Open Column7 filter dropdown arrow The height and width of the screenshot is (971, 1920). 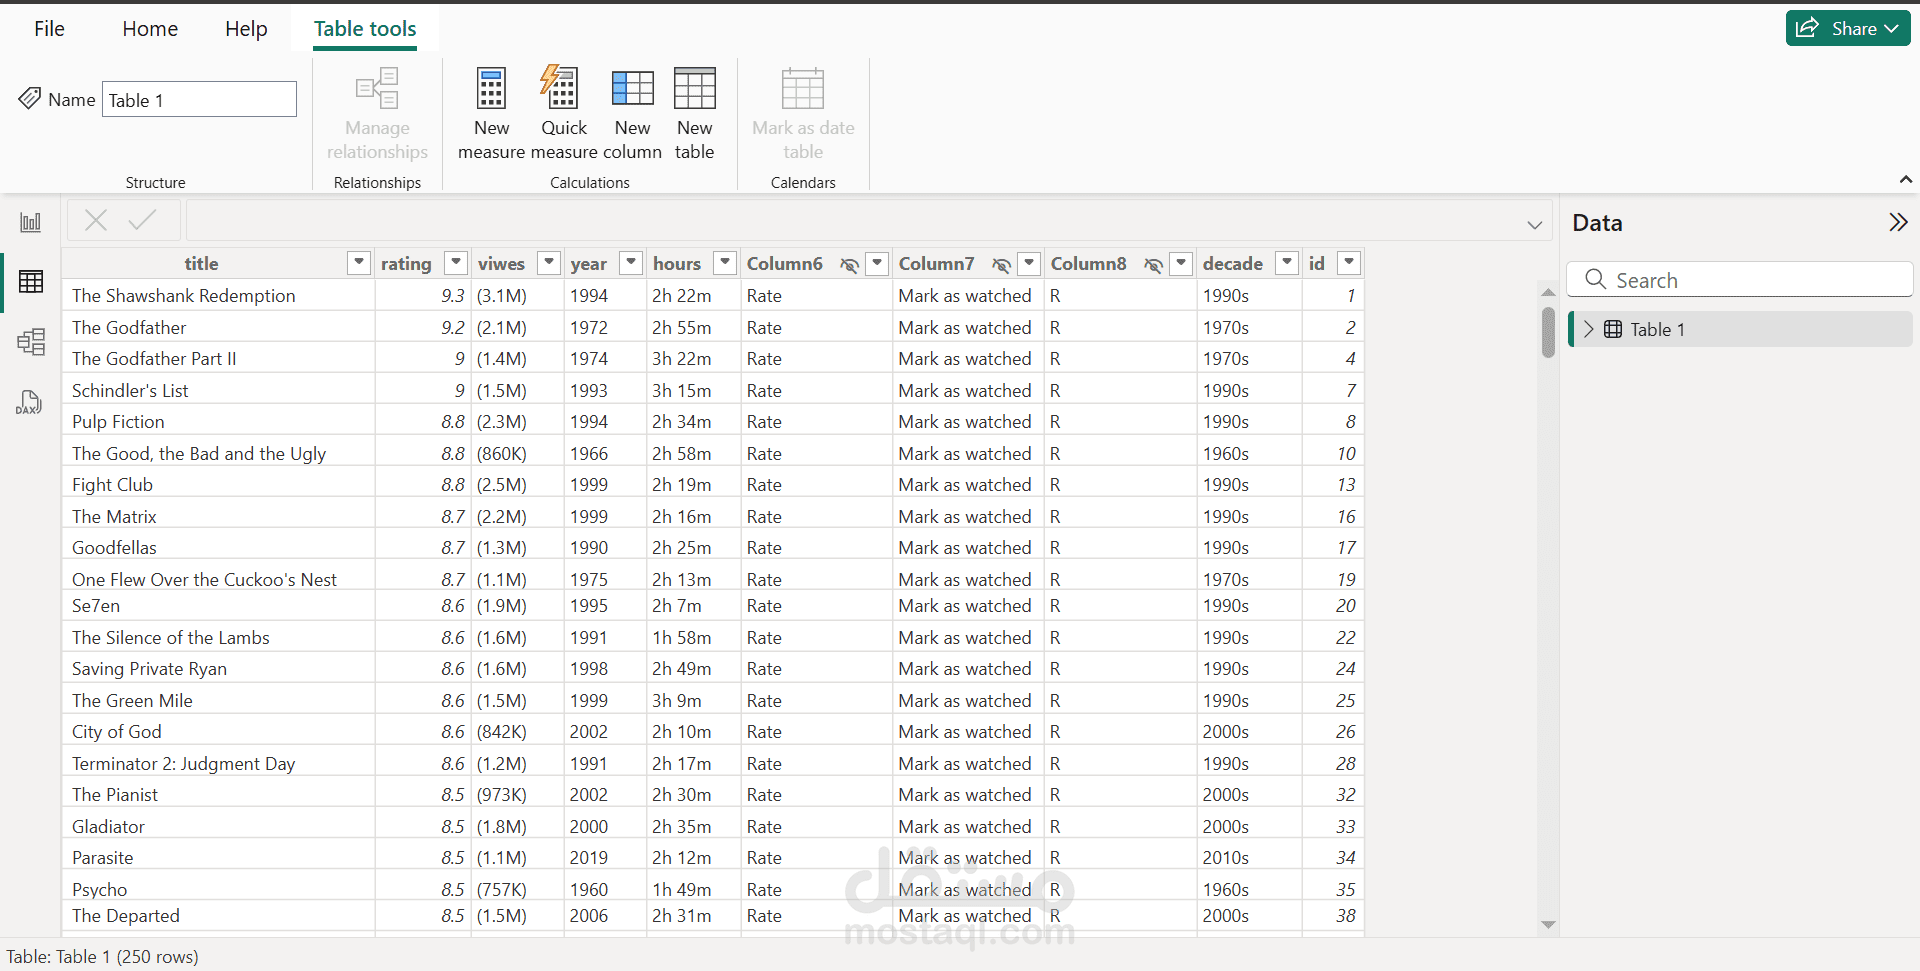[x=1029, y=263]
